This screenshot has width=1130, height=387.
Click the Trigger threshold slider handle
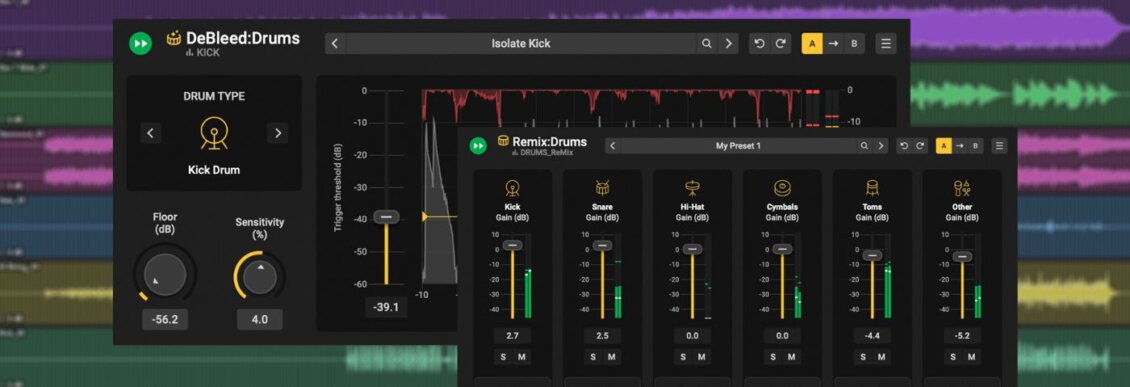tap(386, 217)
